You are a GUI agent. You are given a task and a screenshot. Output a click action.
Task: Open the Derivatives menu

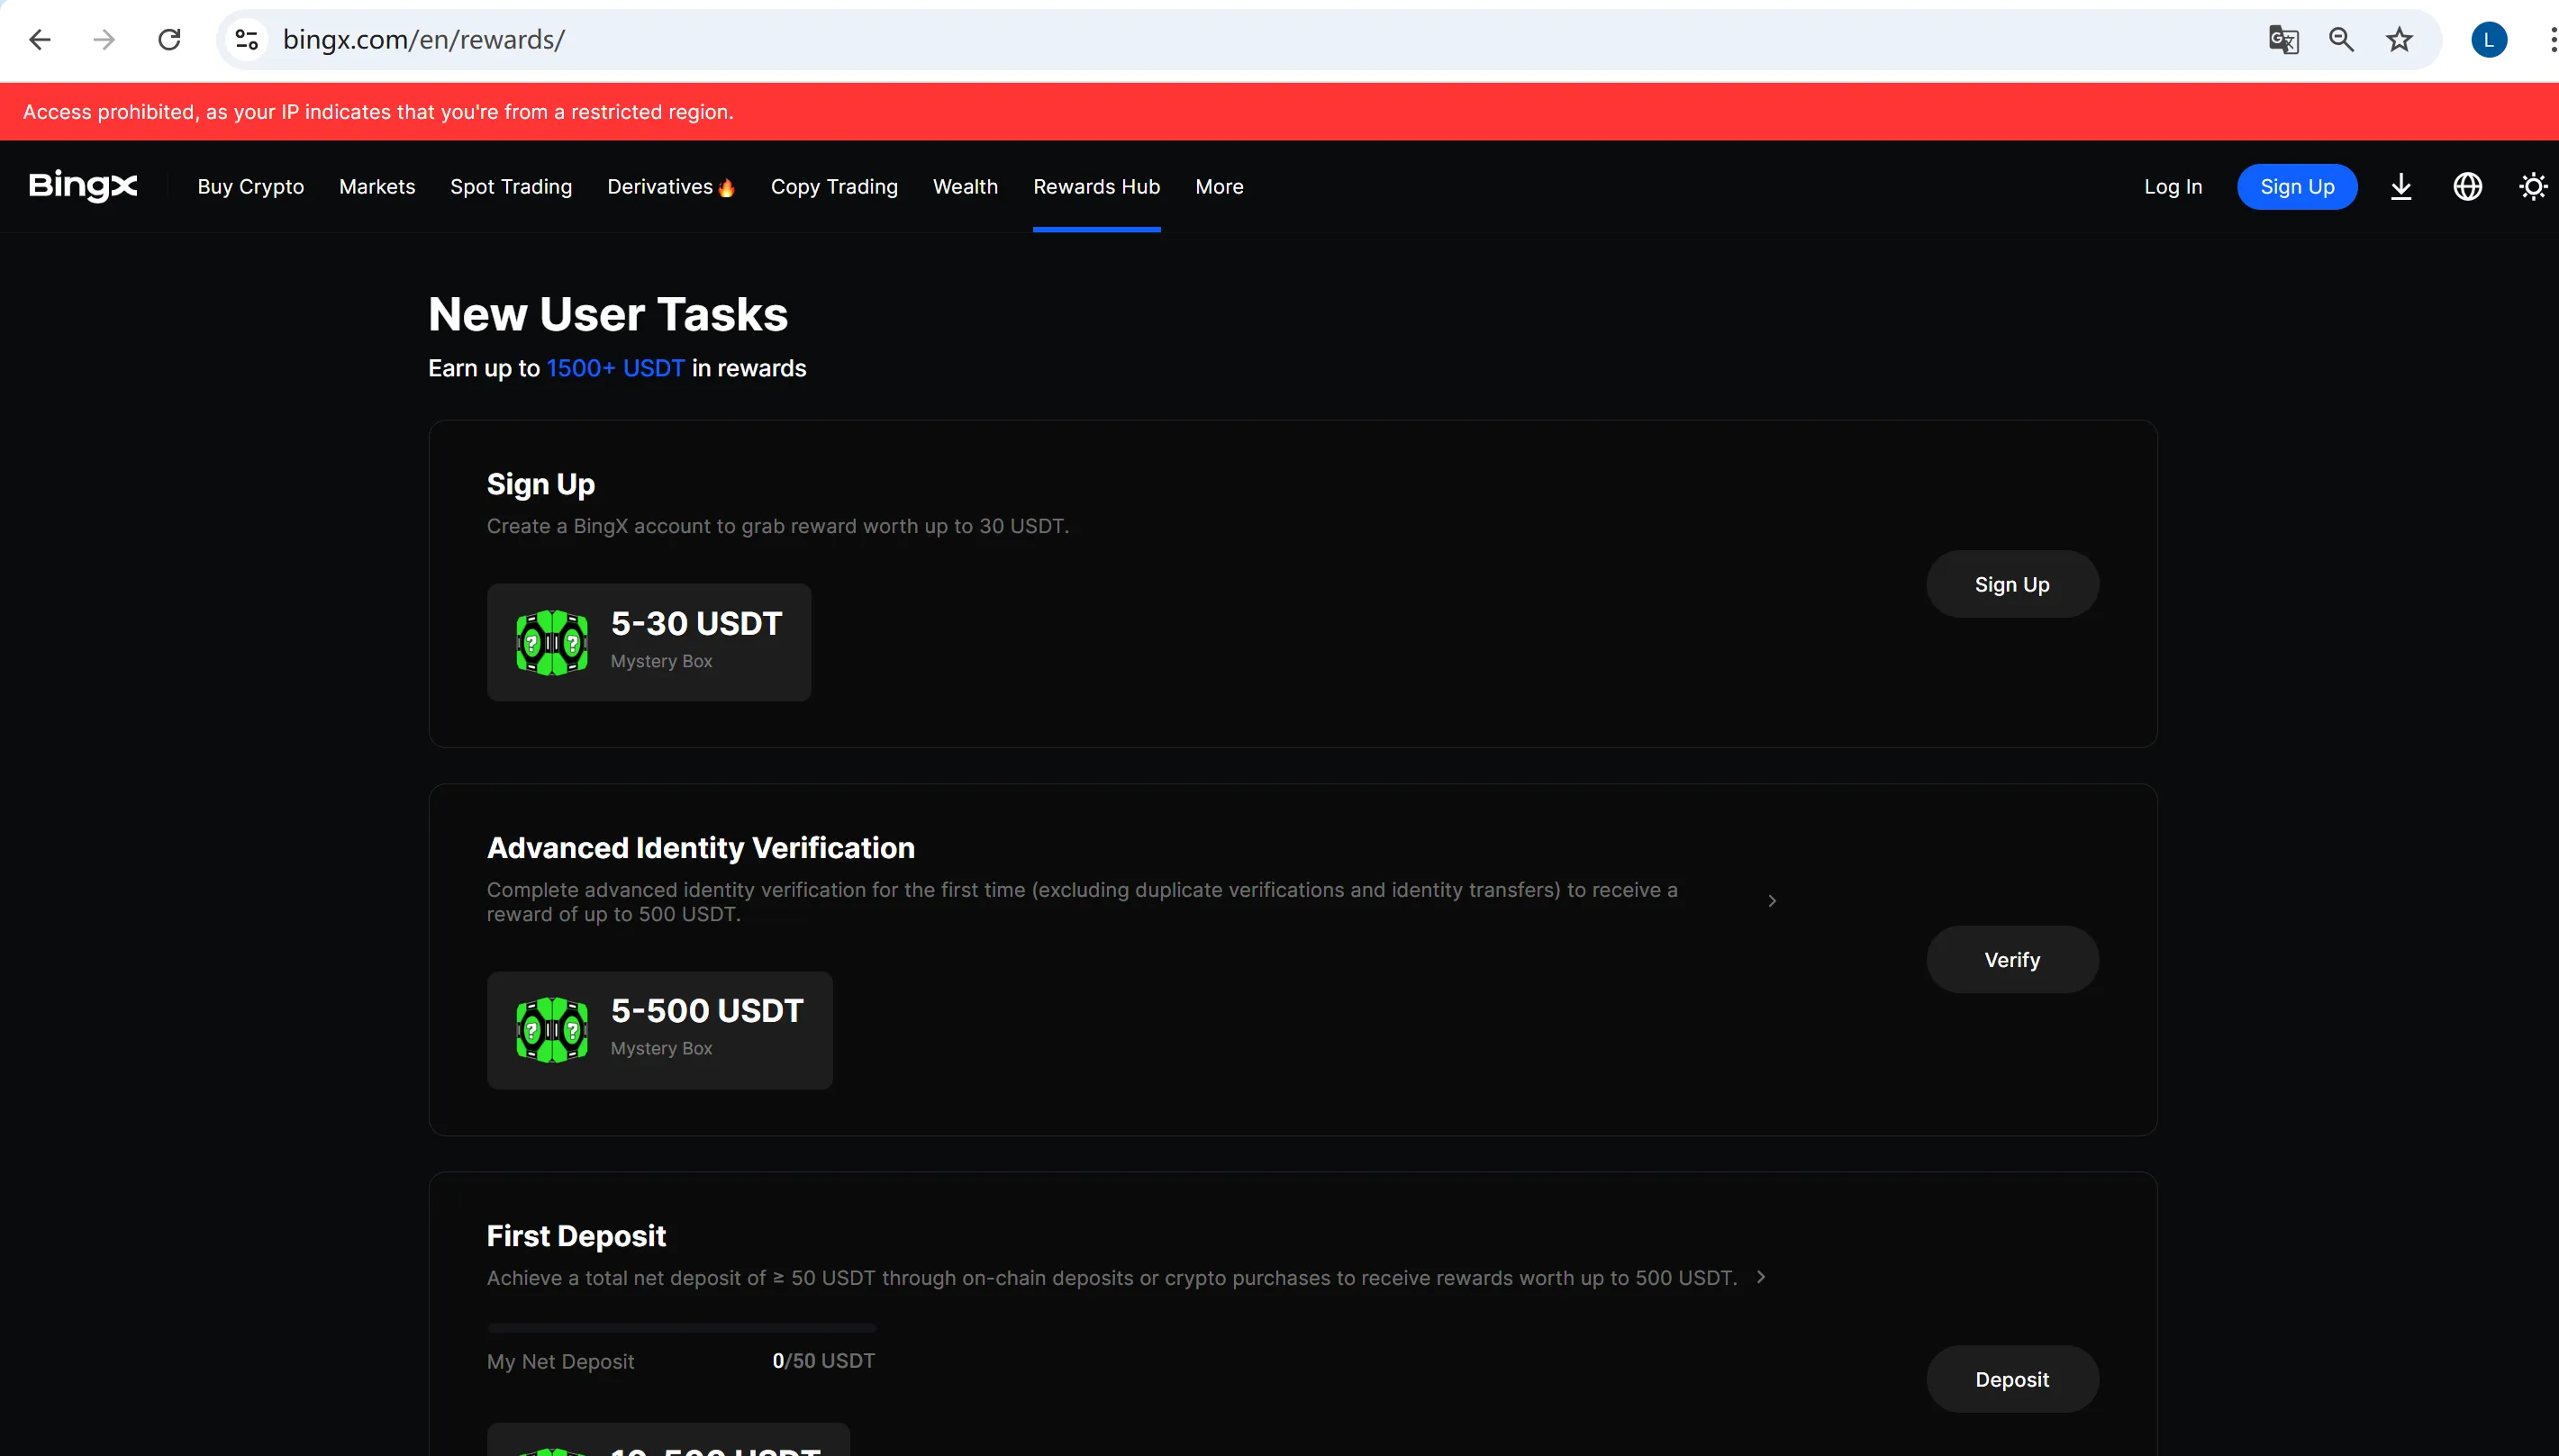pyautogui.click(x=660, y=187)
